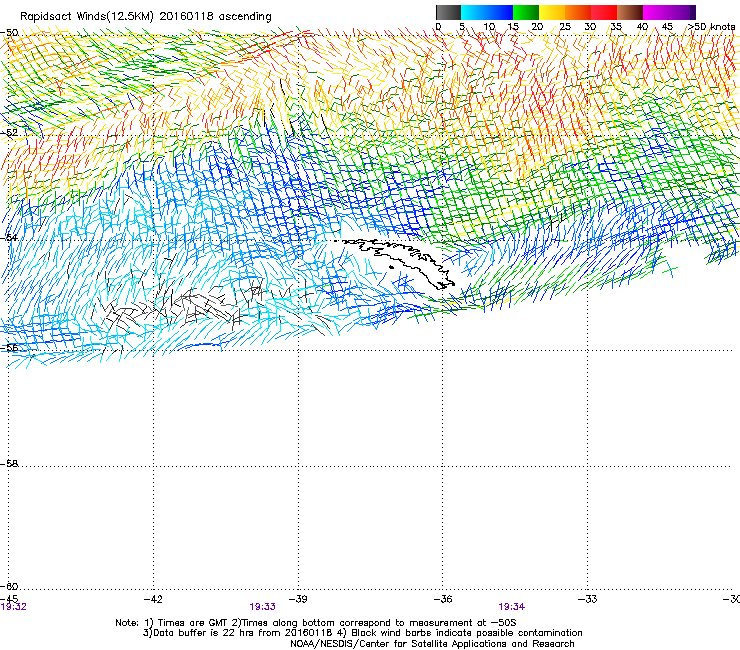Click the legend number 10

coord(489,27)
